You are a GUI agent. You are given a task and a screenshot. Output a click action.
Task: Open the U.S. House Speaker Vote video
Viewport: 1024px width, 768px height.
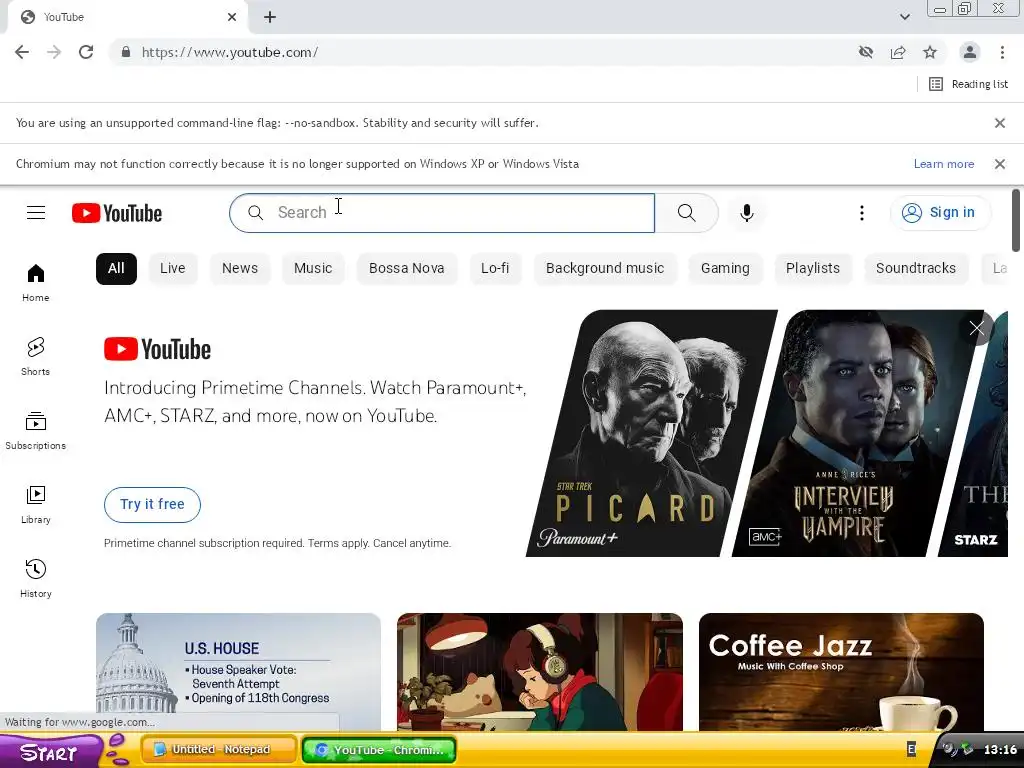coord(238,671)
